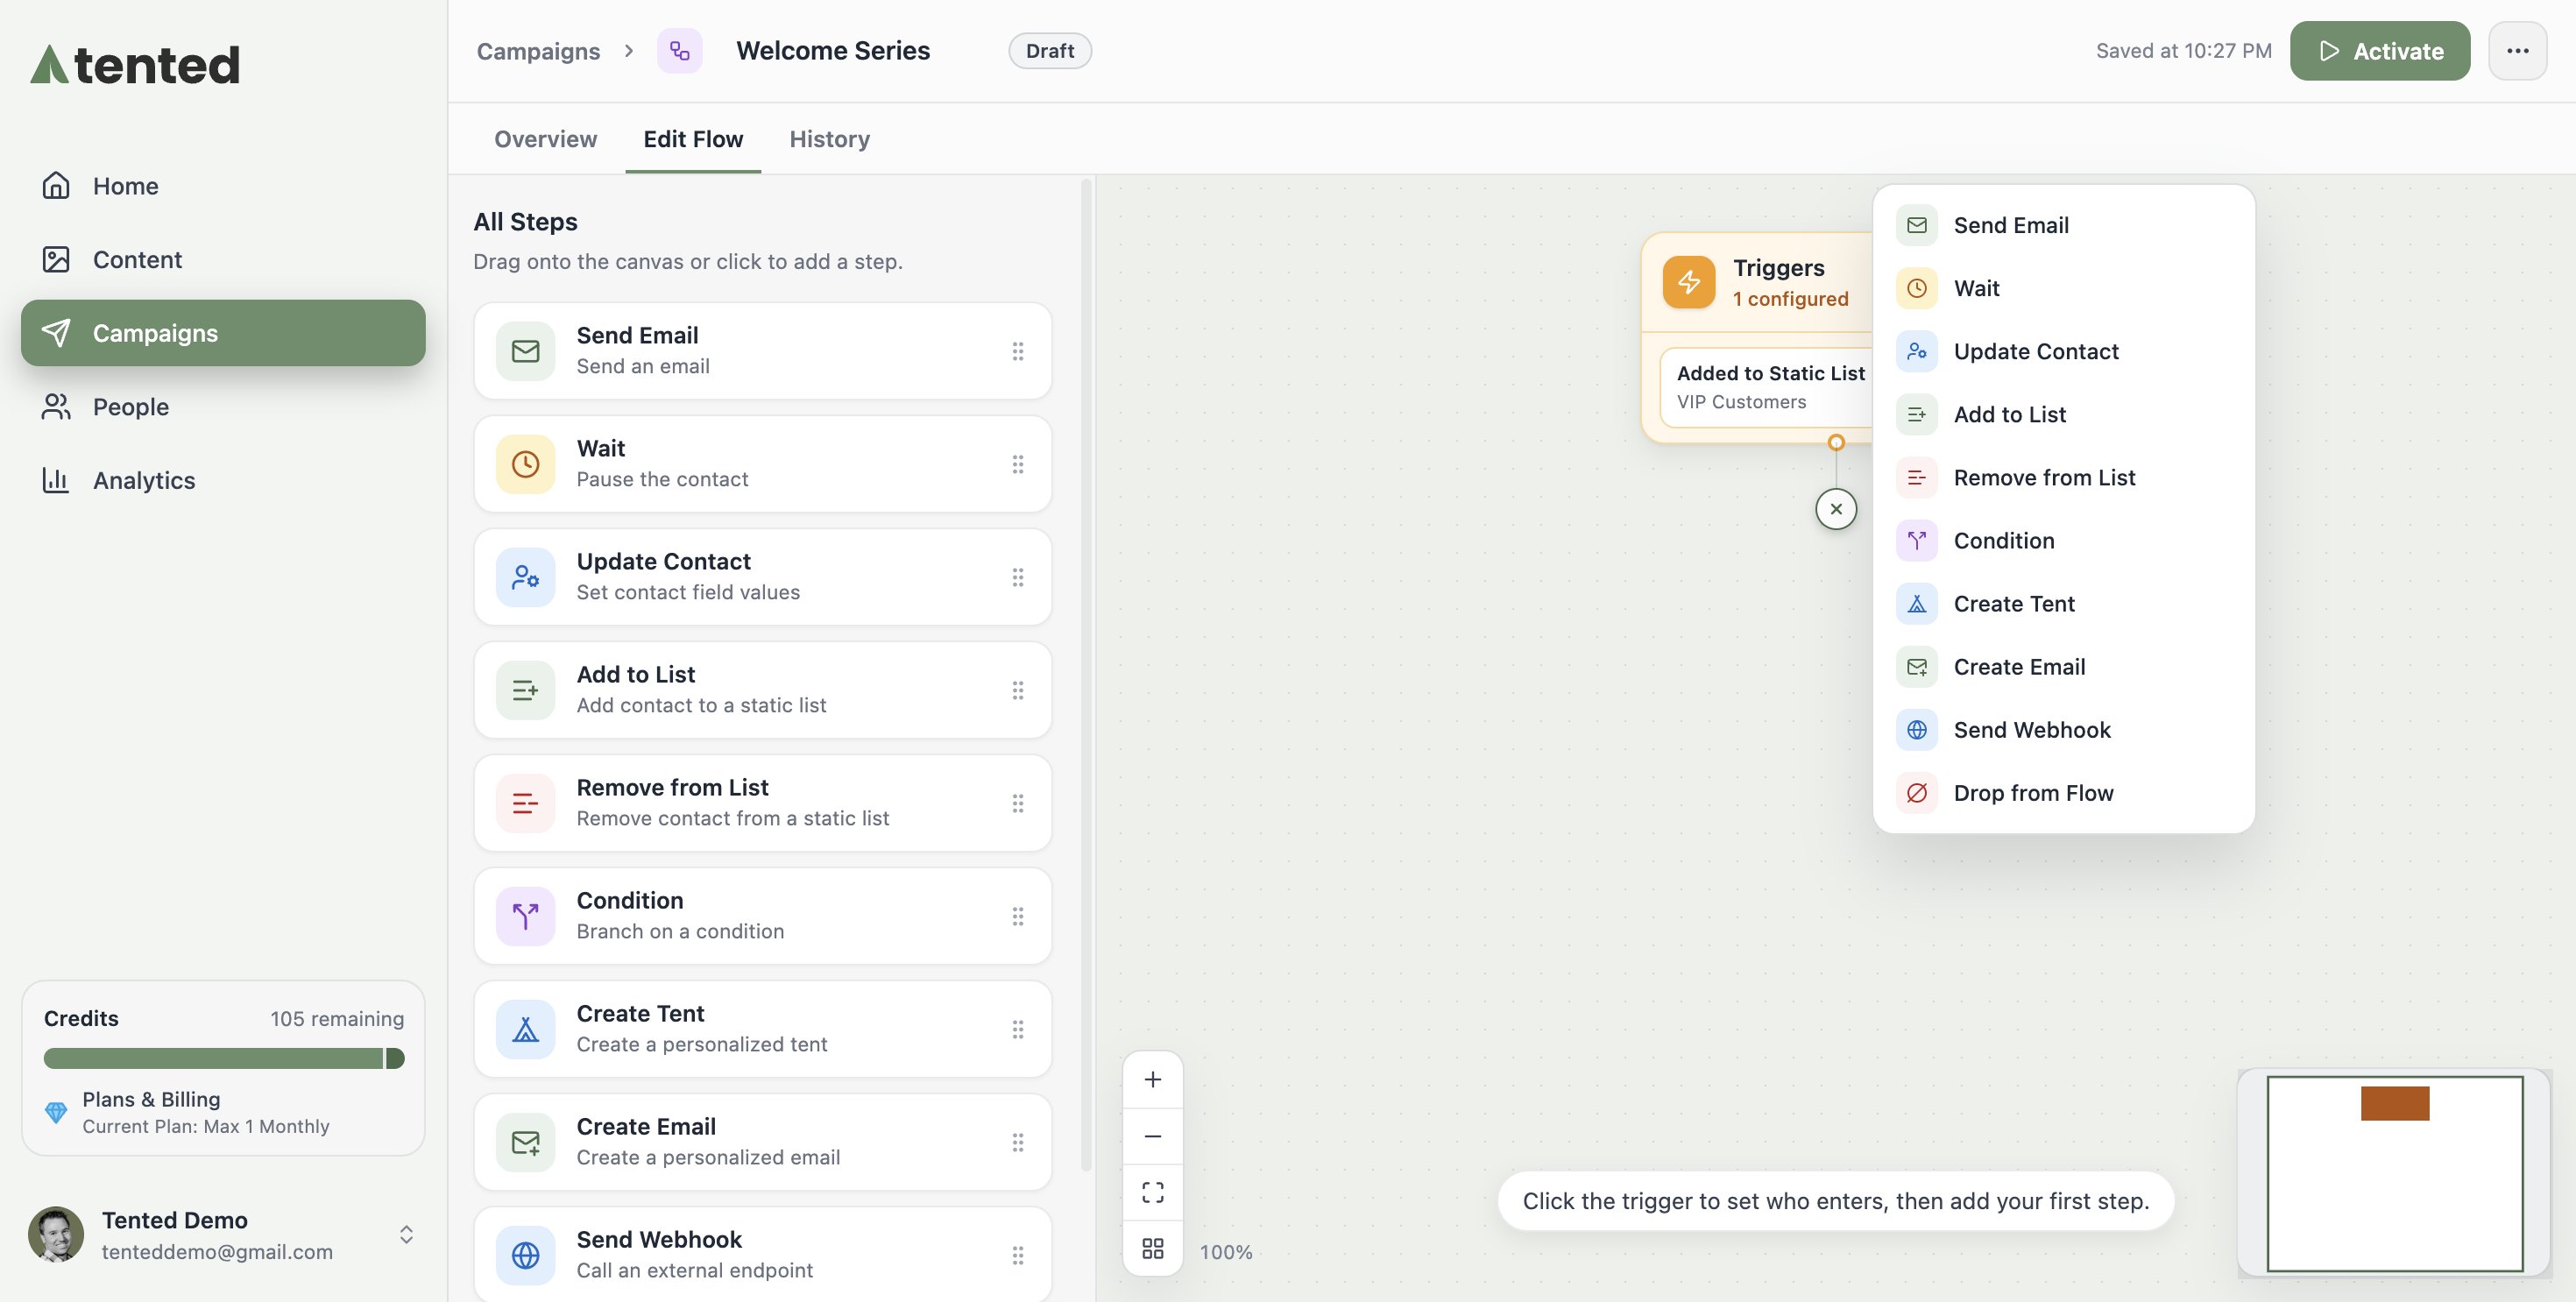Screen dimensions: 2576x1302
Task: Click the campaign flow icon beside Welcome Series
Action: [679, 51]
